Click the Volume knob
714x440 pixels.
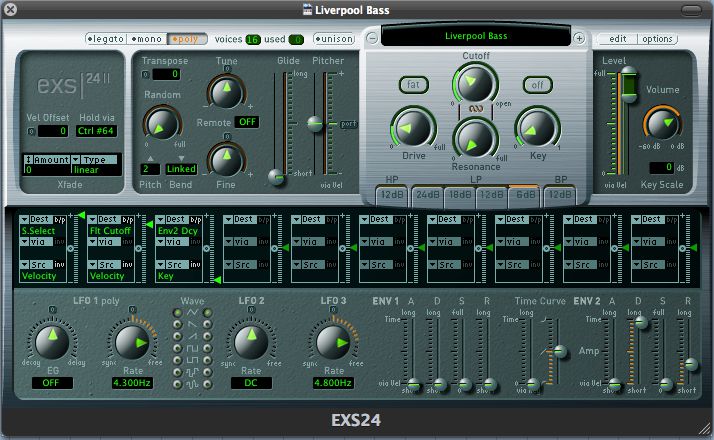[x=663, y=124]
